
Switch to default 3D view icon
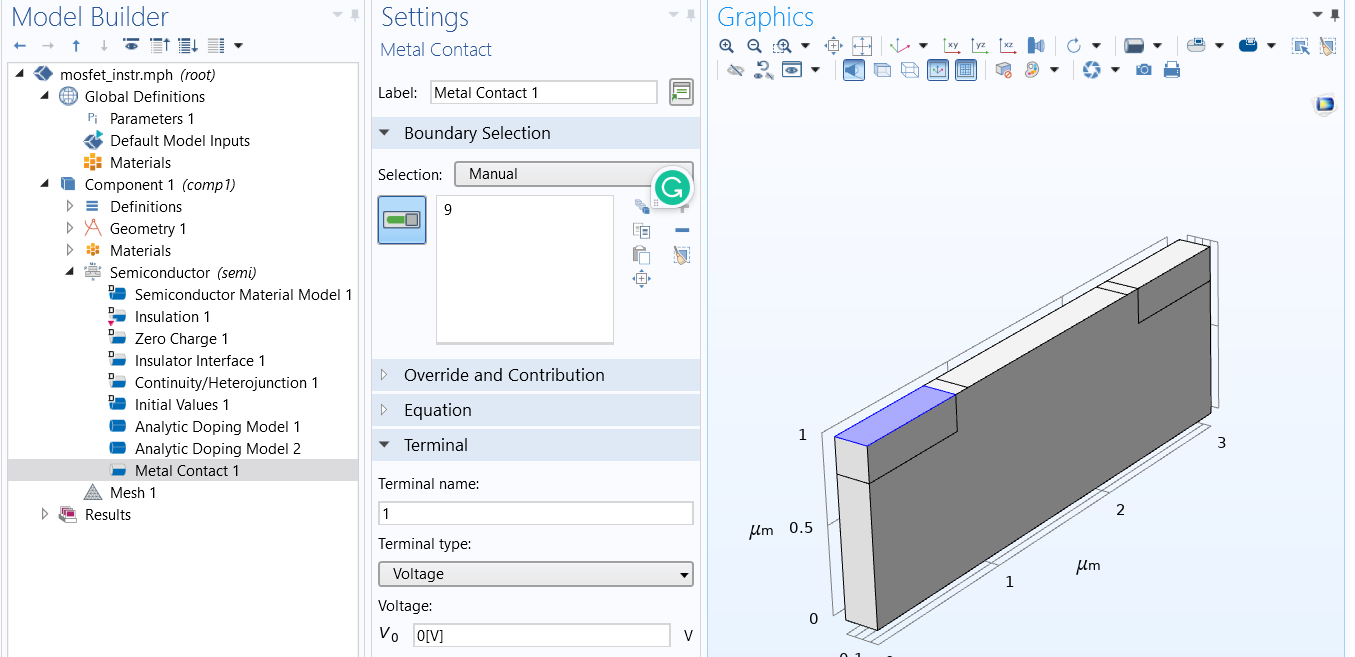coord(899,46)
